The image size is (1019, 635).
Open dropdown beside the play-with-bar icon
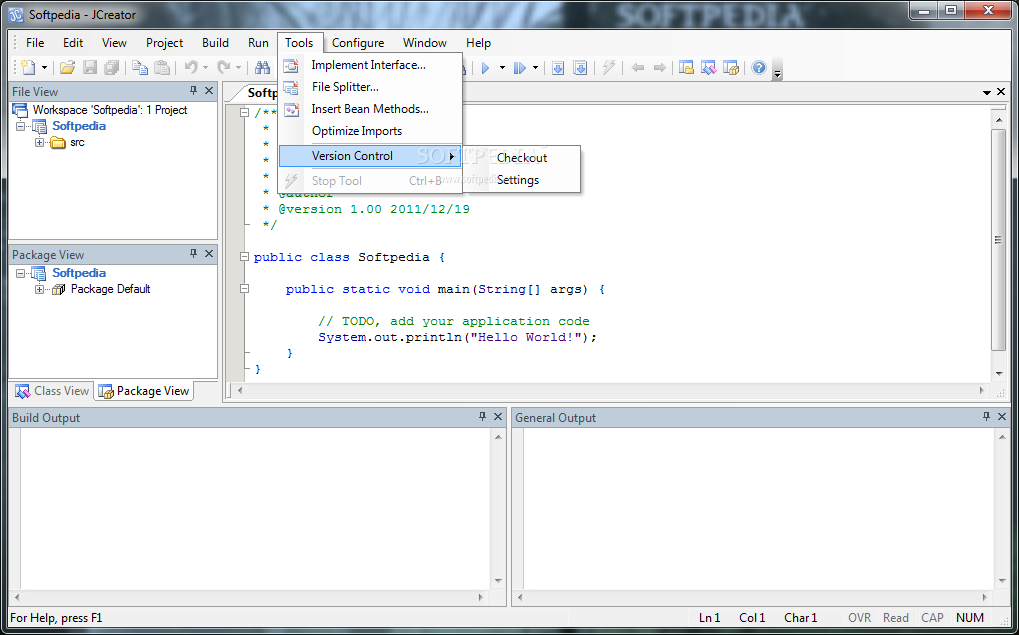[x=535, y=68]
